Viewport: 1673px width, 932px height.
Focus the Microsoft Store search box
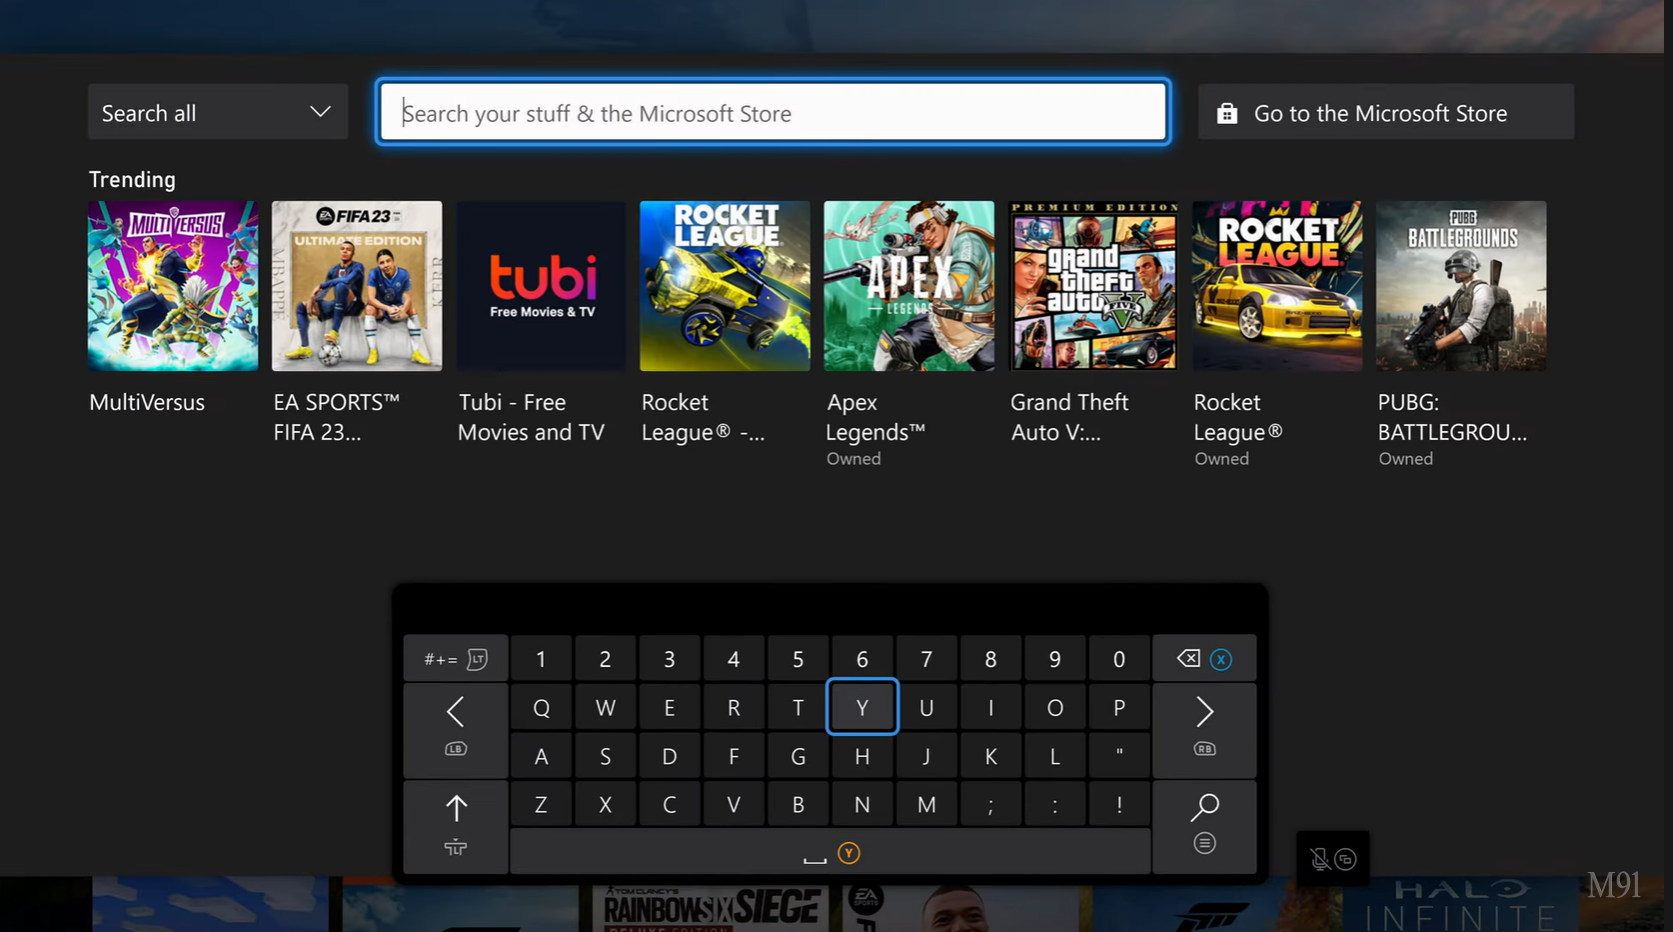pyautogui.click(x=773, y=112)
